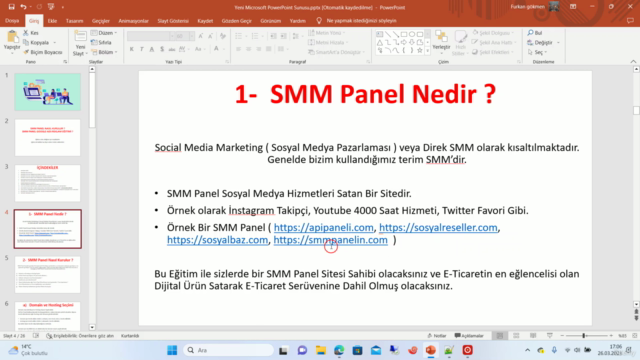The image size is (640, 360).
Task: Toggle italic T formatting
Action: click(142, 49)
